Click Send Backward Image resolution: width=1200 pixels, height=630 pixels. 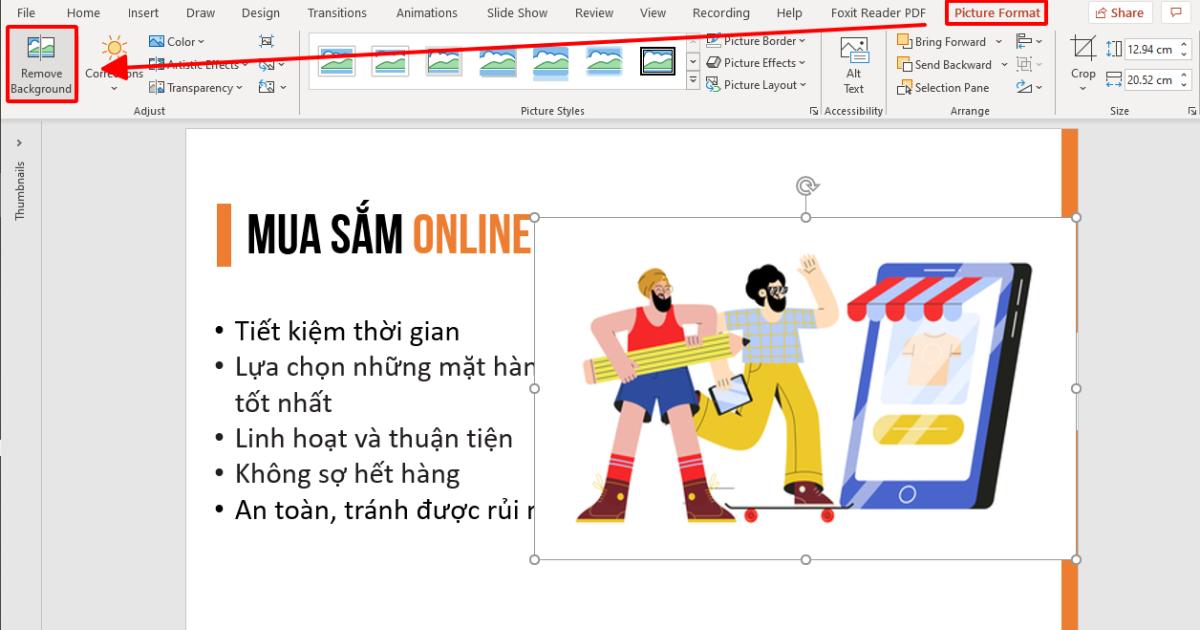coord(944,65)
